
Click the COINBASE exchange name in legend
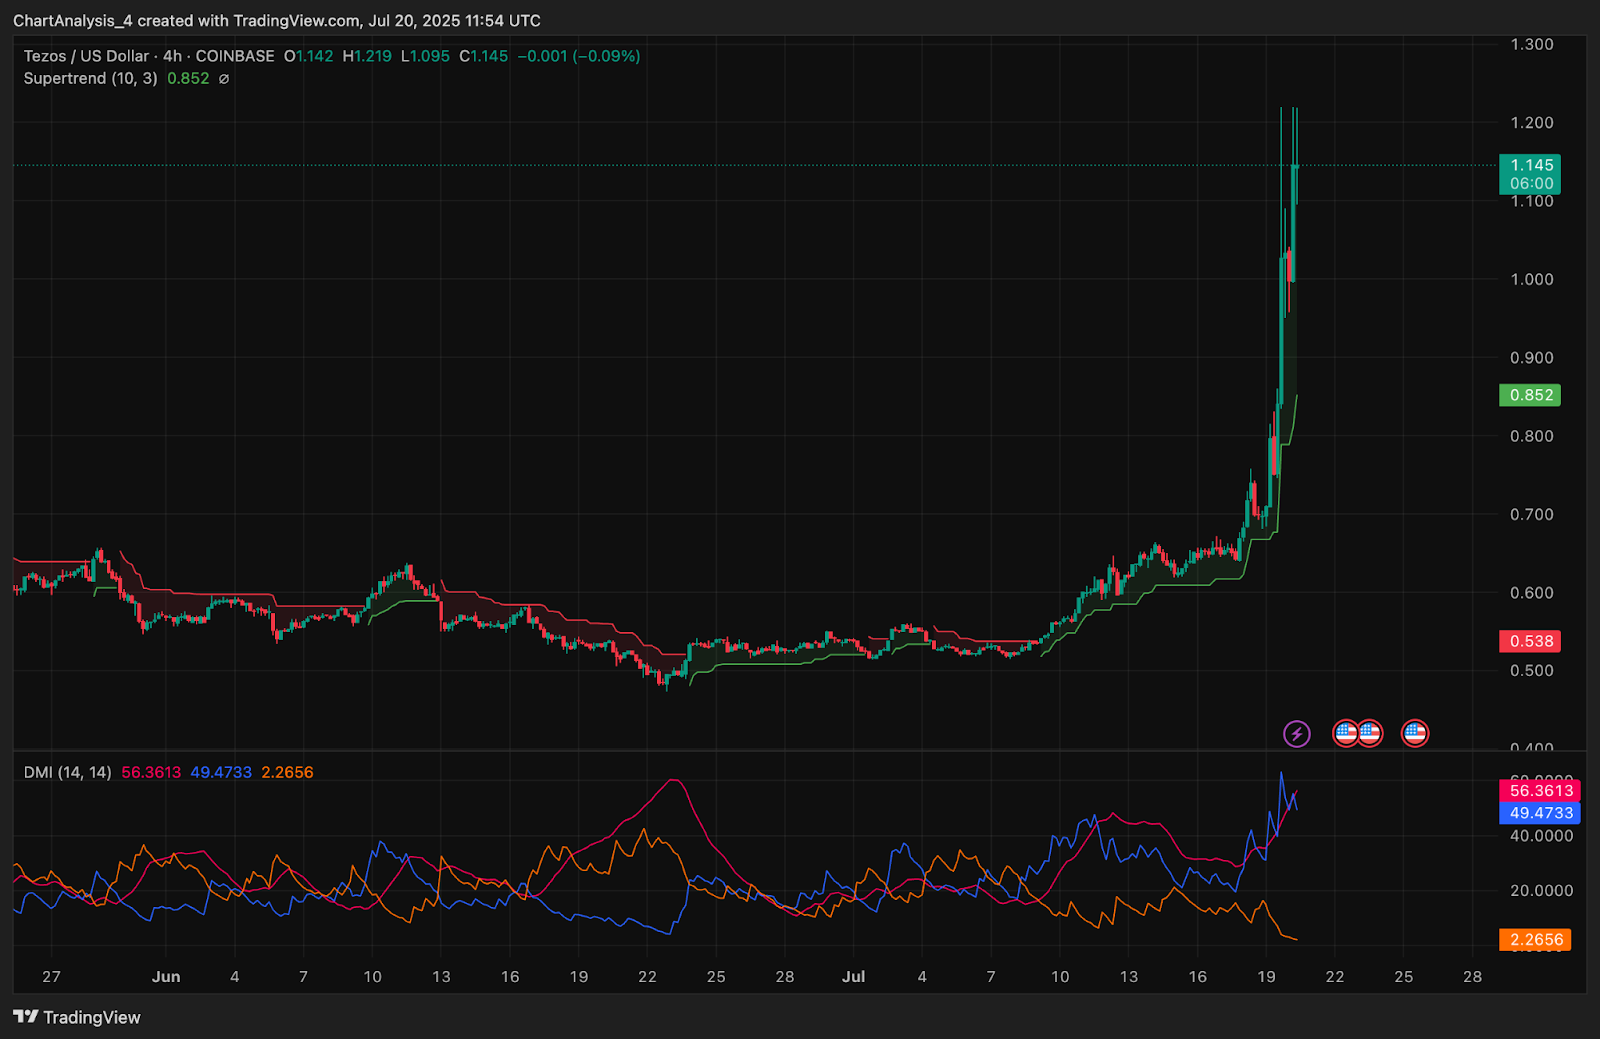pyautogui.click(x=235, y=56)
